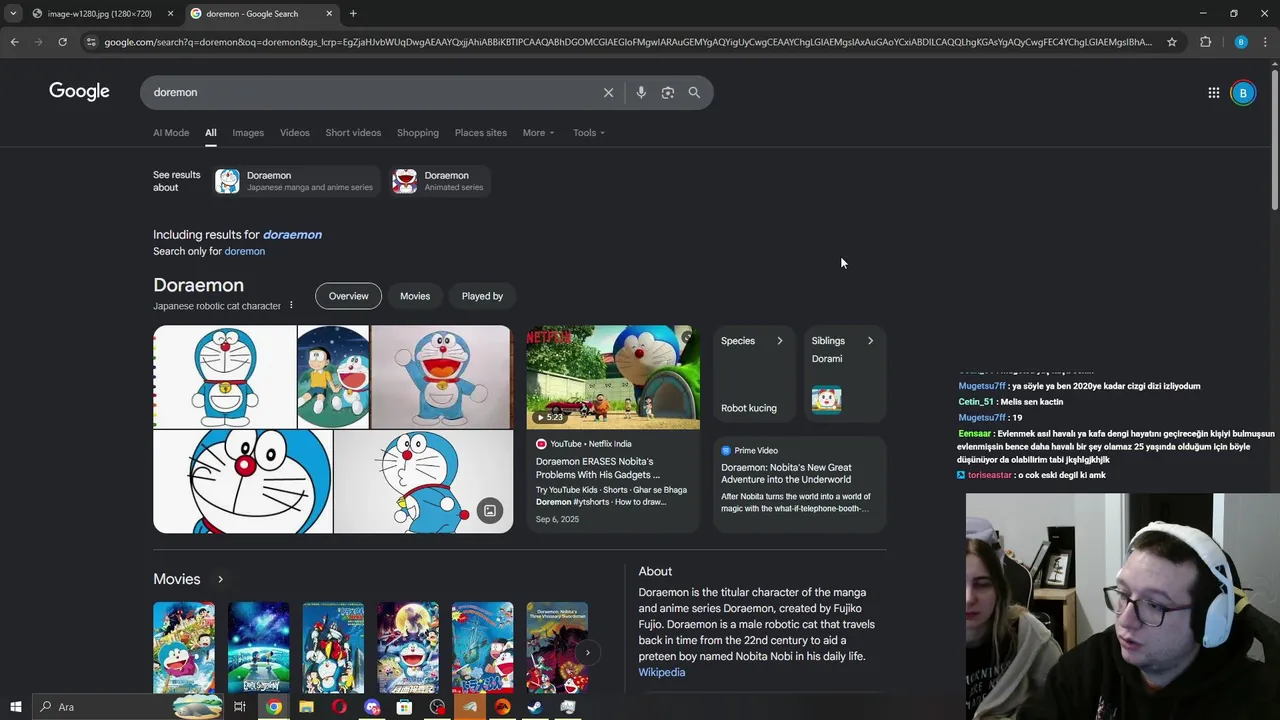Open Steam from the taskbar
The height and width of the screenshot is (720, 1280).
coord(535,707)
